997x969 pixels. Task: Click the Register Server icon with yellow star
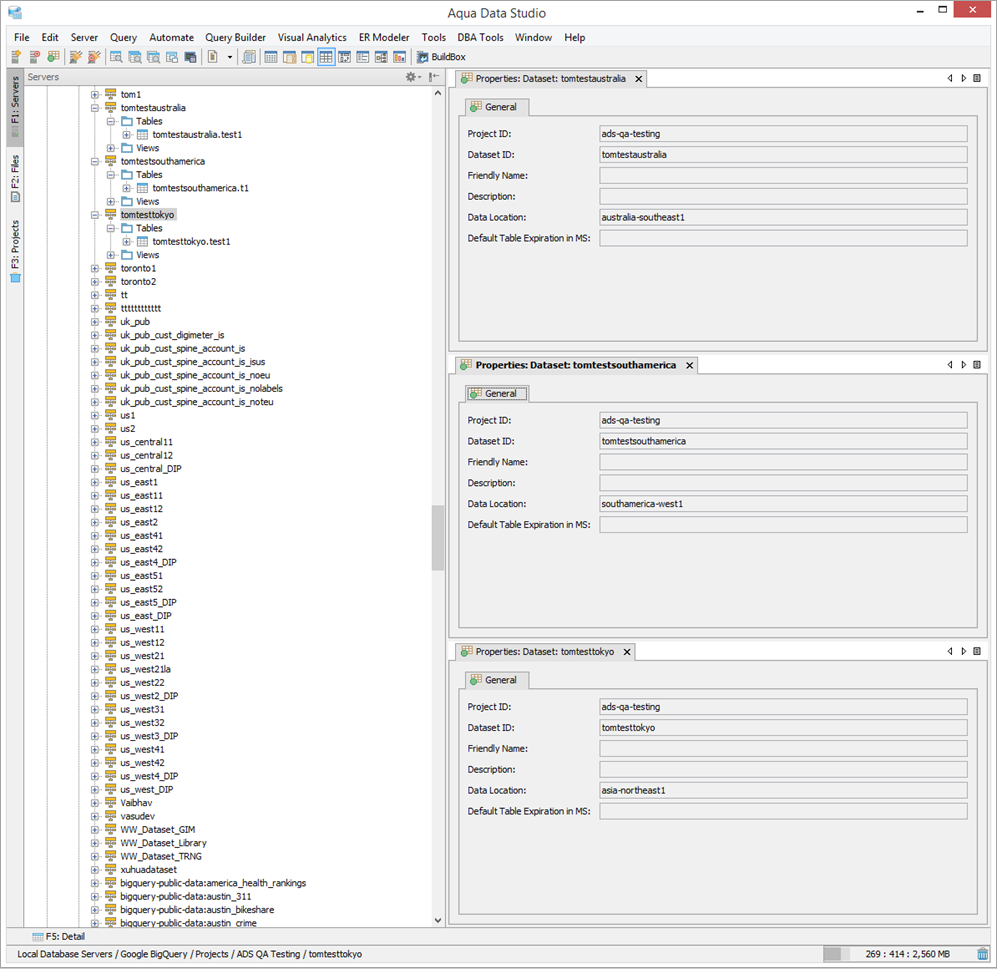point(17,57)
